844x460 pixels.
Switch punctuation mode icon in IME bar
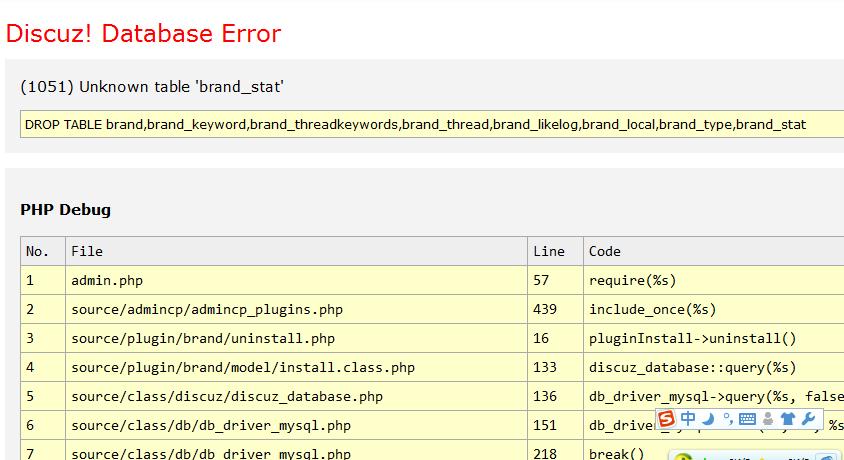click(728, 418)
